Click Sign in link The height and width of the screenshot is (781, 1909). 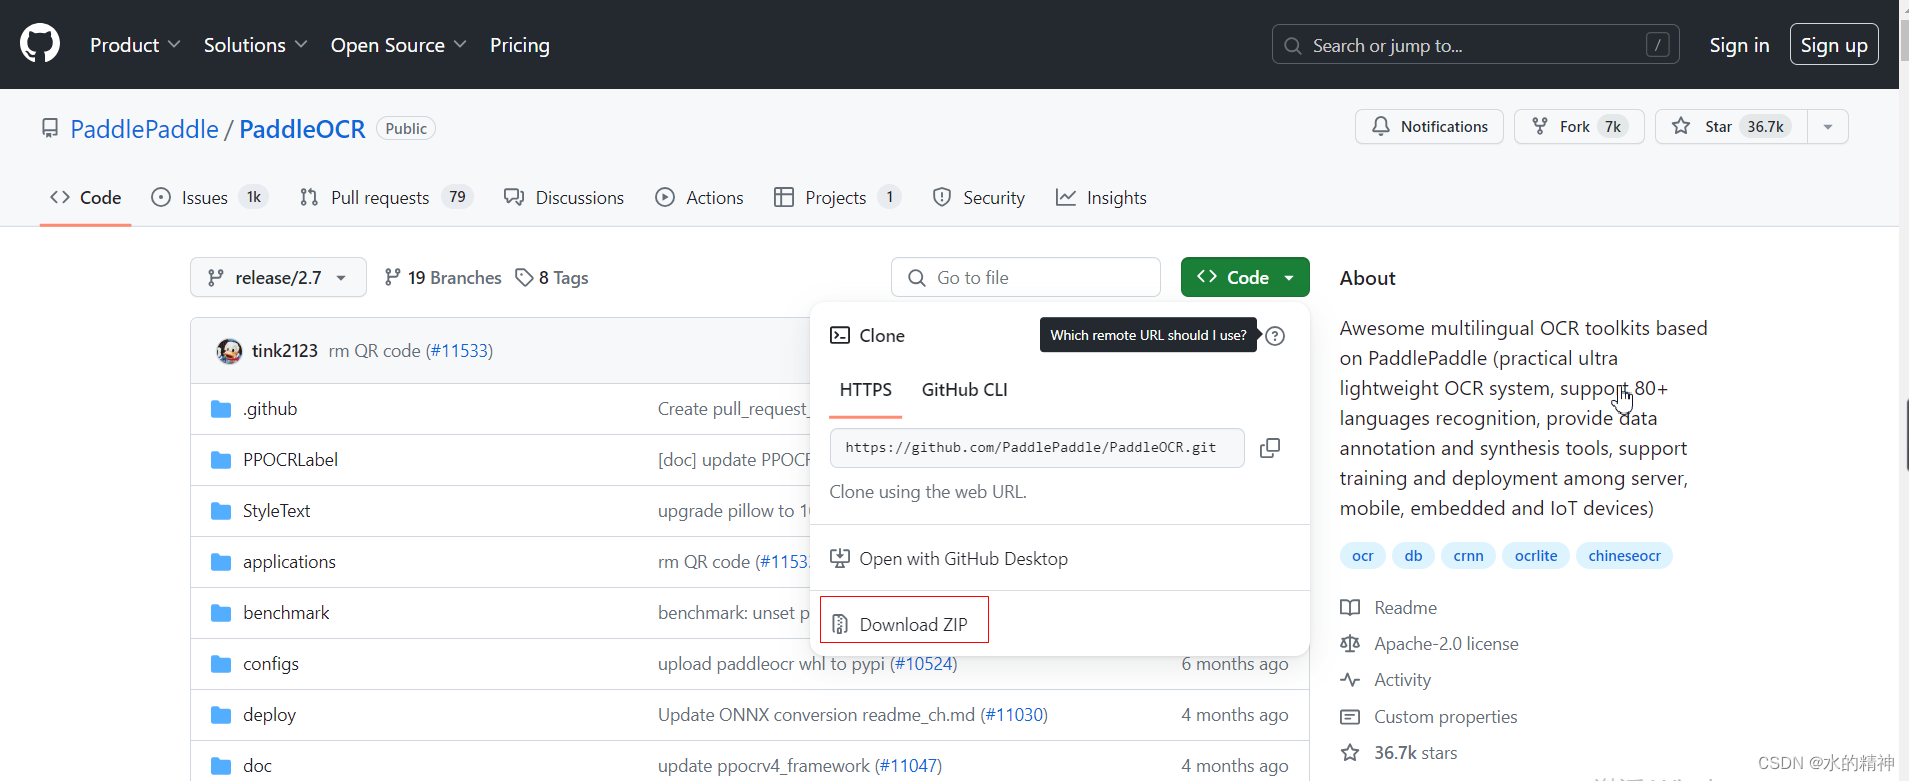coord(1739,45)
